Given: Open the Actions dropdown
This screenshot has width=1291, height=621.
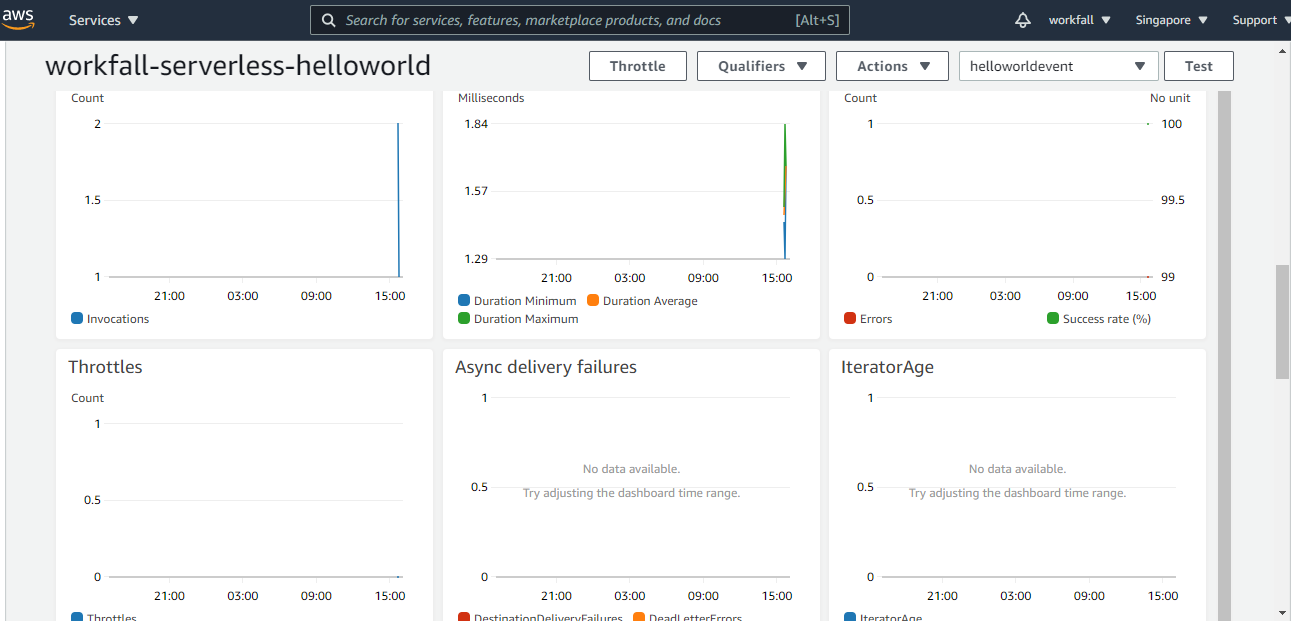Looking at the screenshot, I should pos(892,66).
